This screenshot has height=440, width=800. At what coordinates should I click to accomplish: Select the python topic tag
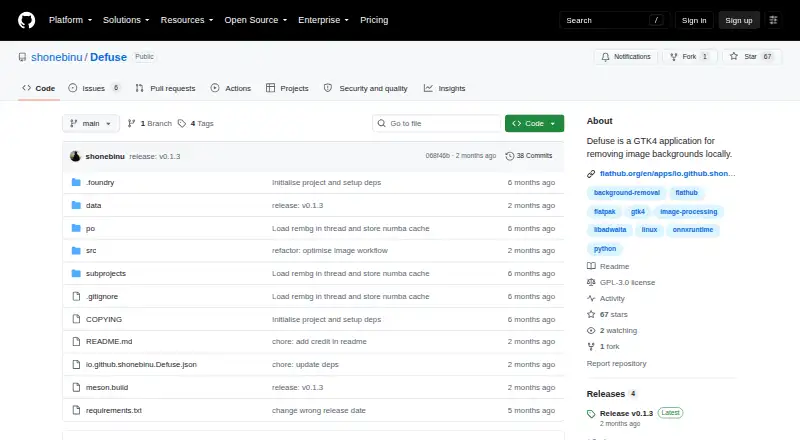(605, 249)
